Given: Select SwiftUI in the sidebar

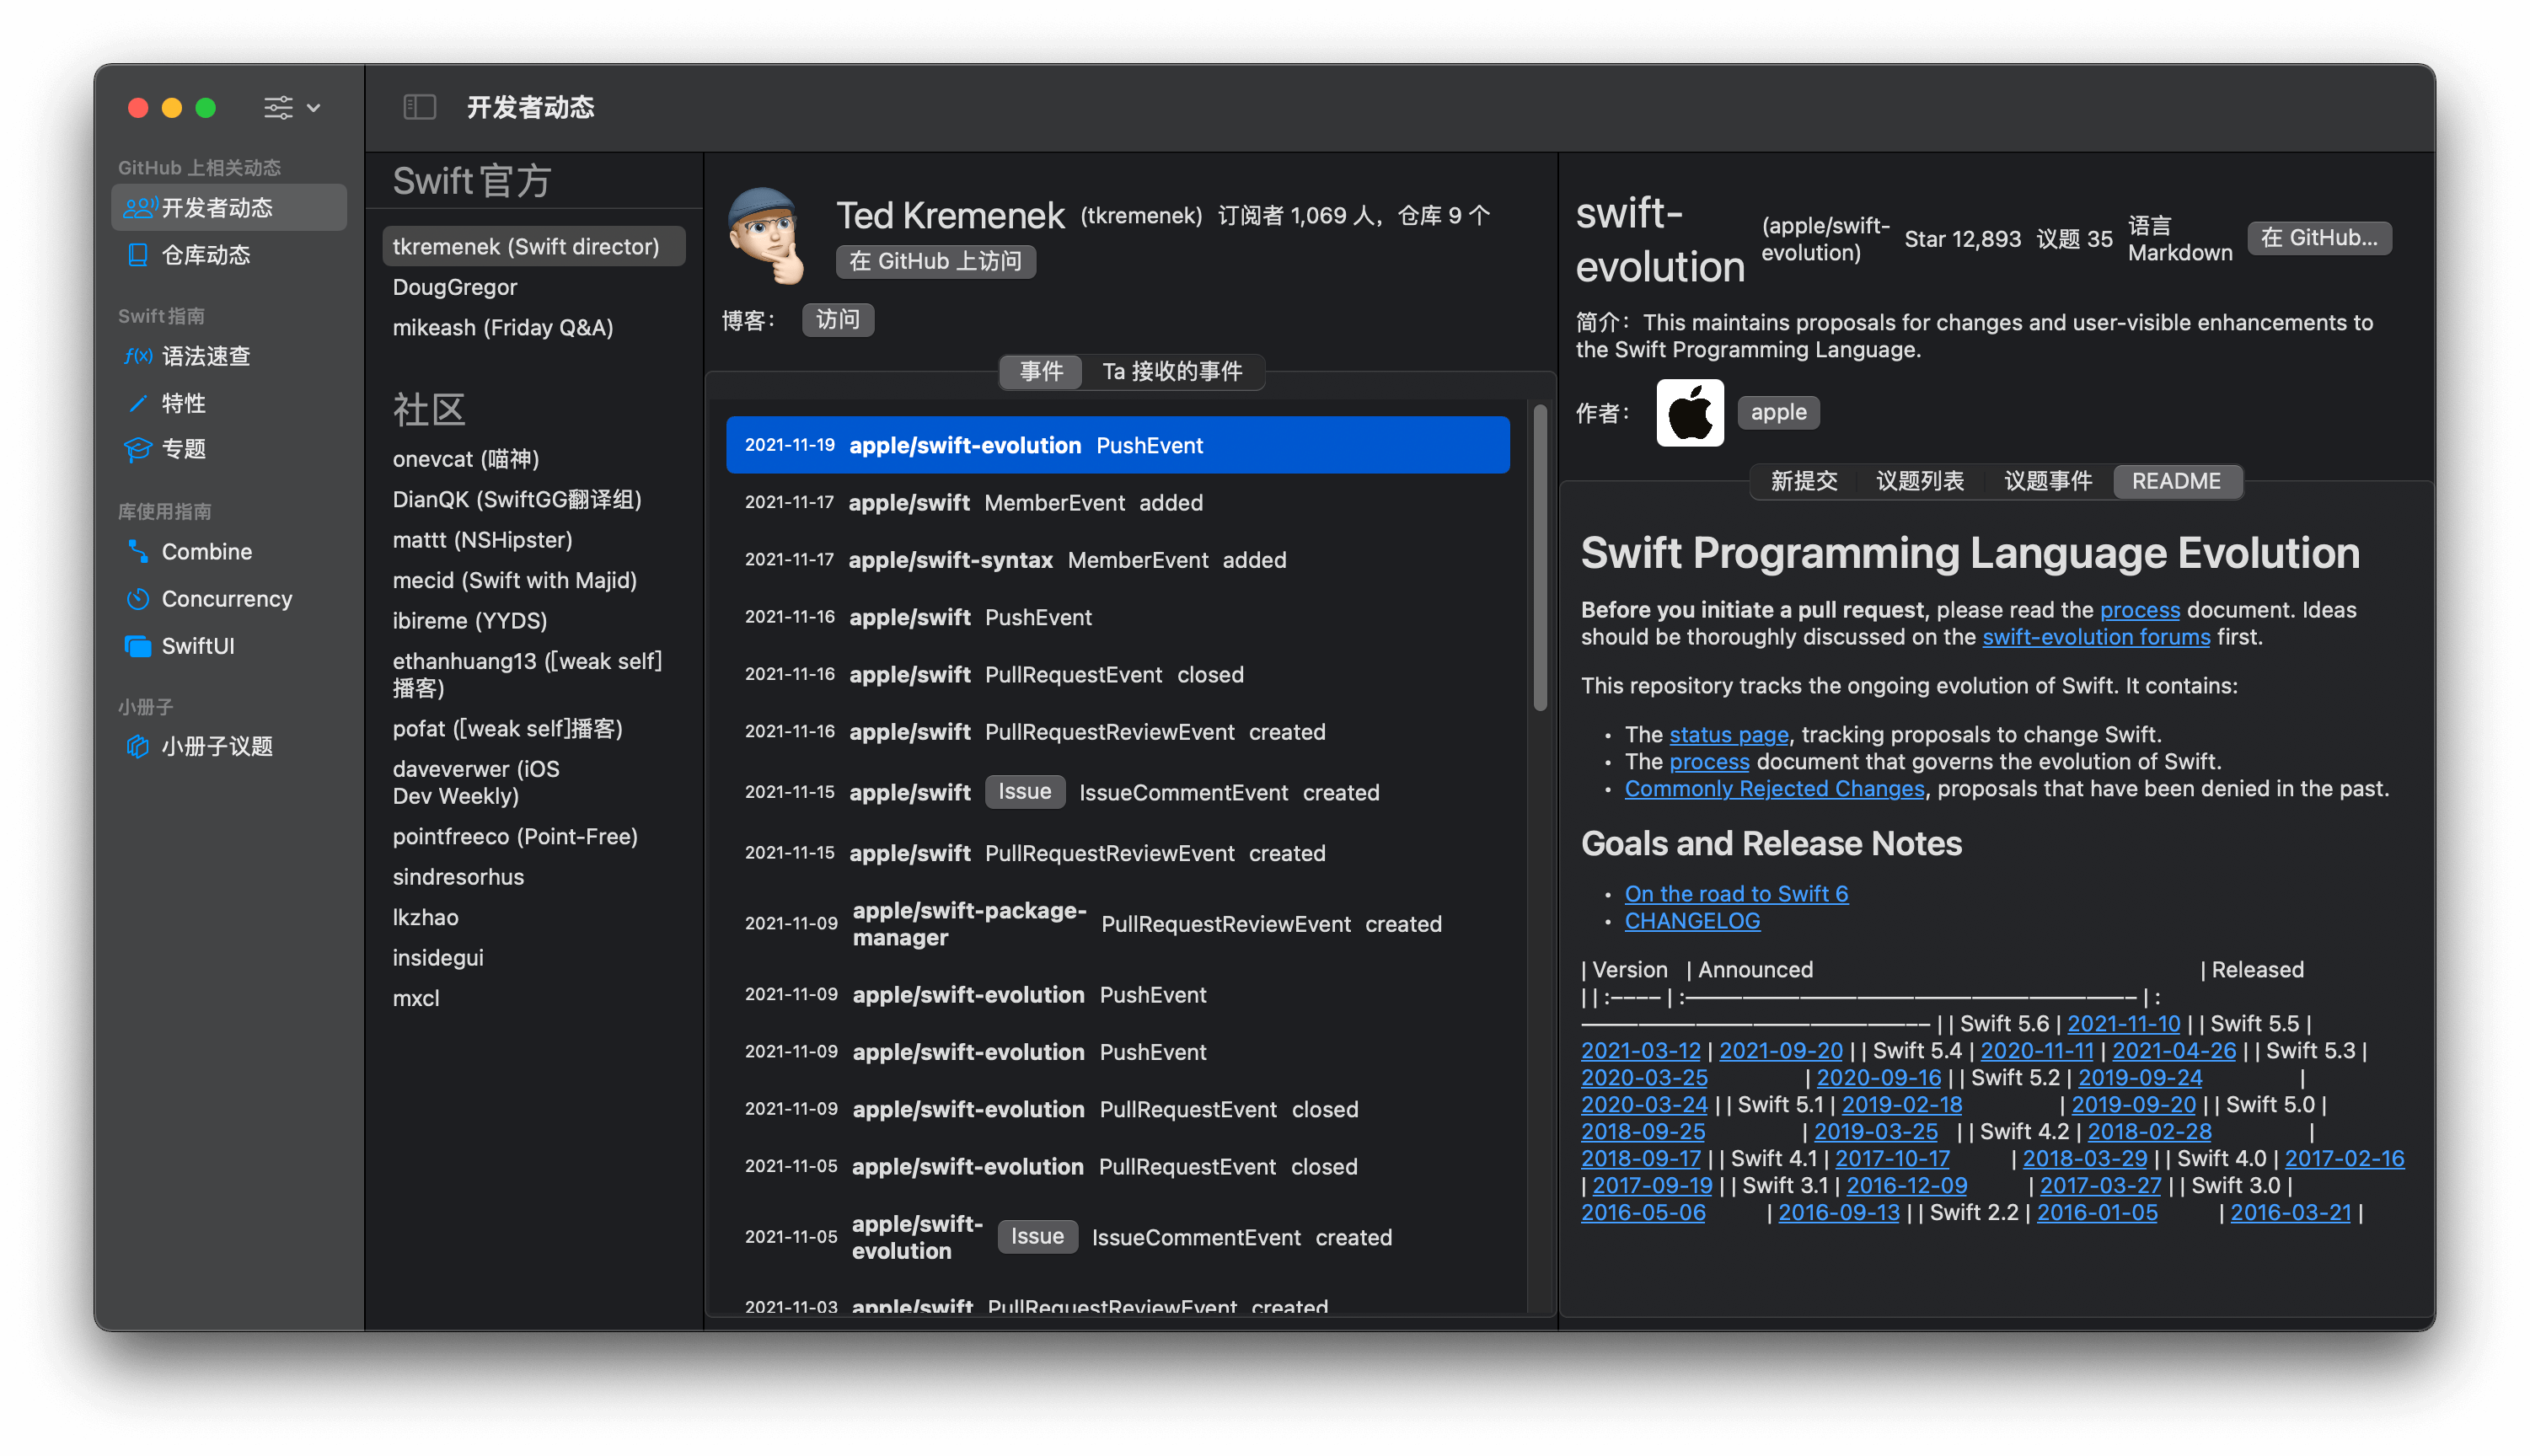Looking at the screenshot, I should click(x=230, y=646).
